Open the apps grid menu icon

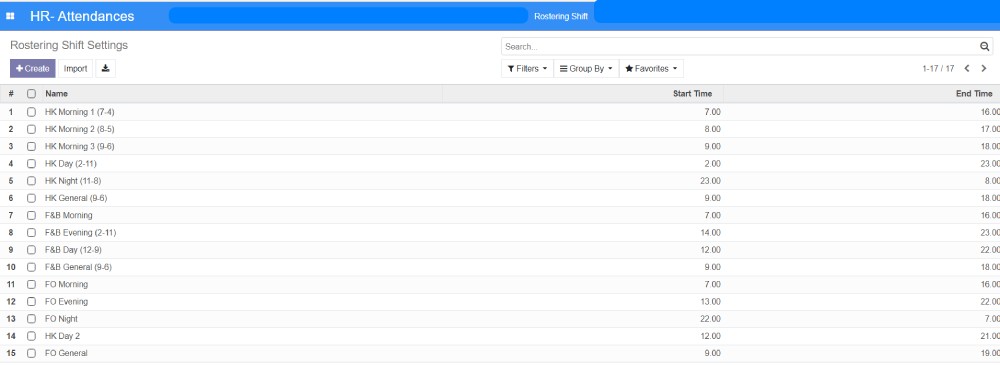tap(10, 16)
